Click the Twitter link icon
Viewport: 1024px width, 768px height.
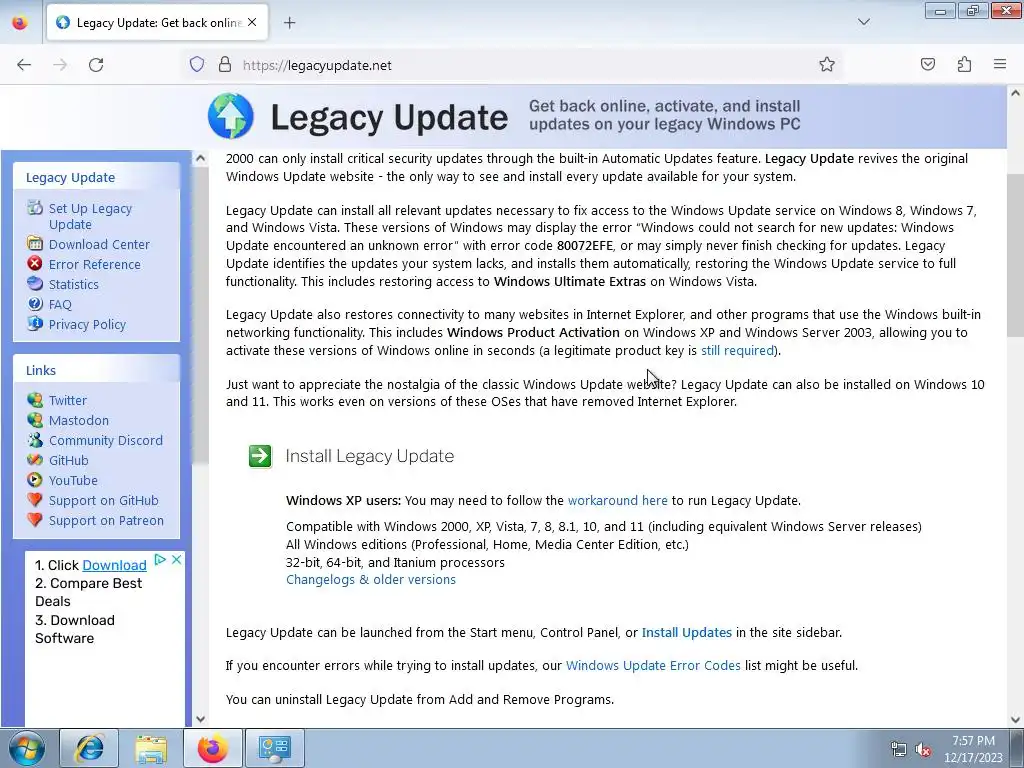pos(35,399)
